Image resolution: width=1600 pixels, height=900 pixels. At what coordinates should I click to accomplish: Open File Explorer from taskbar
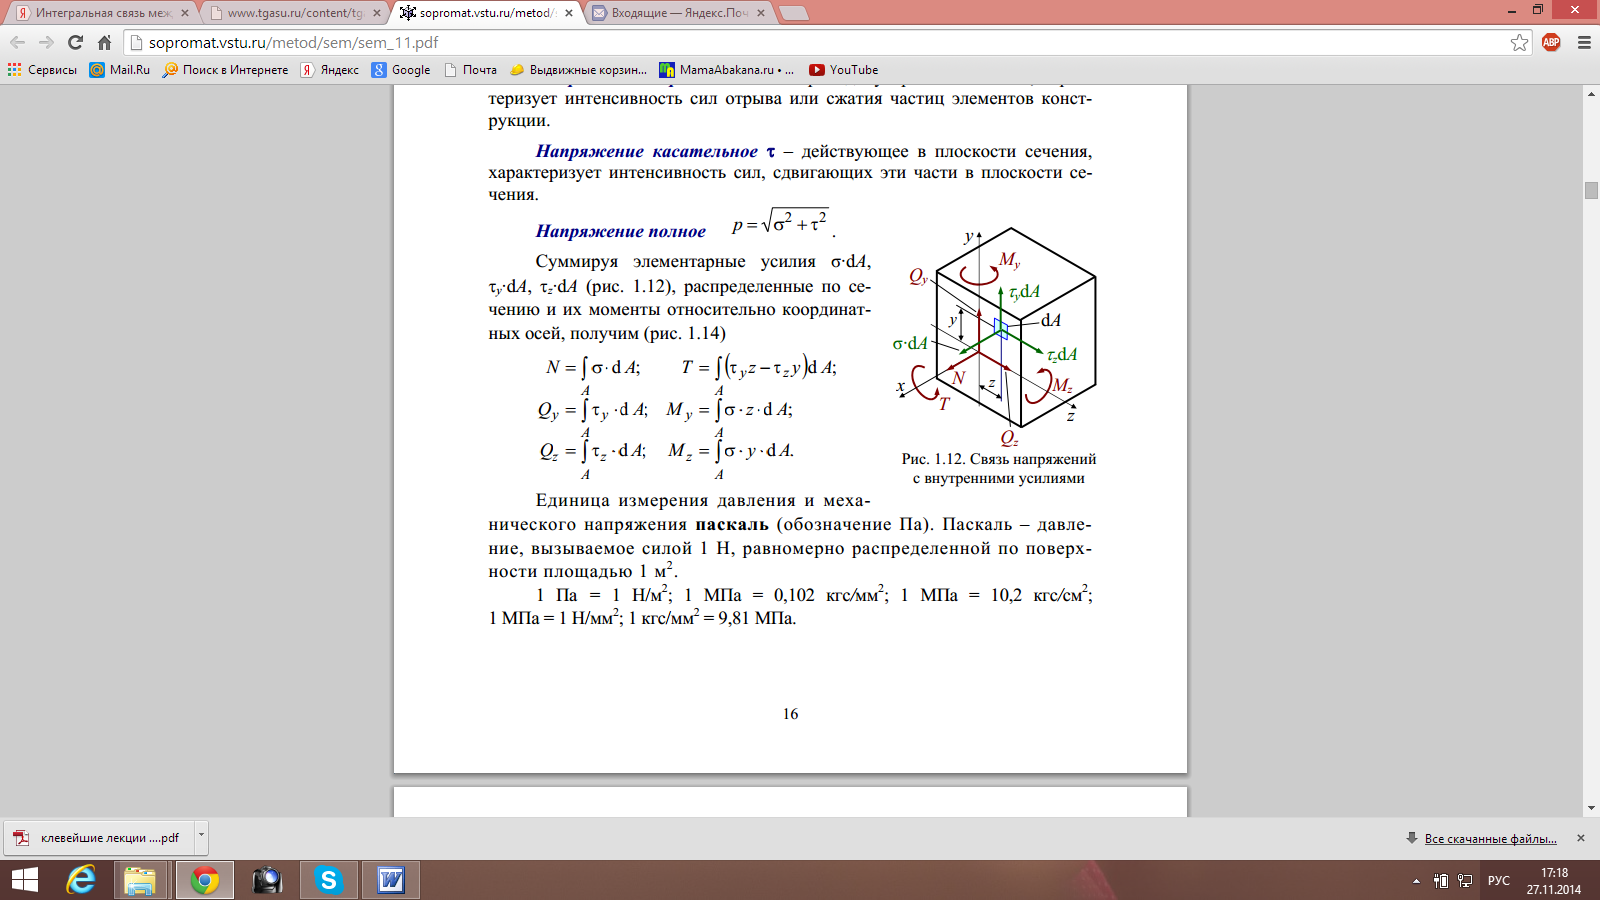pyautogui.click(x=140, y=880)
